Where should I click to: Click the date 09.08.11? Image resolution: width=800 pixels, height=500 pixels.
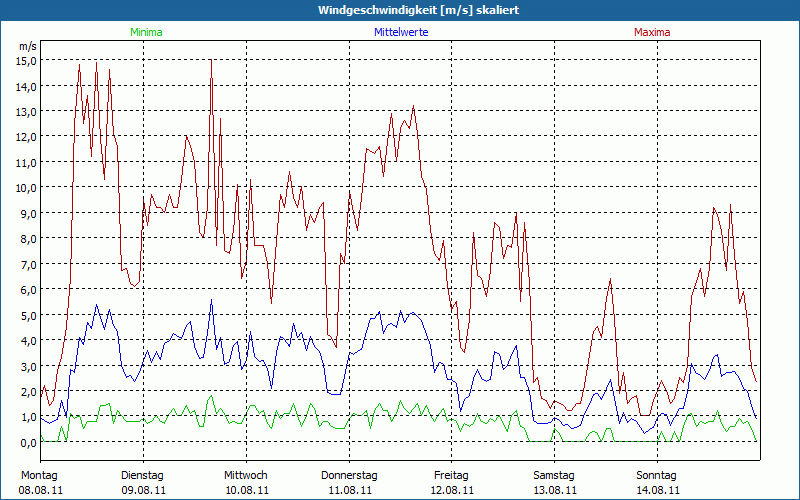(x=143, y=490)
